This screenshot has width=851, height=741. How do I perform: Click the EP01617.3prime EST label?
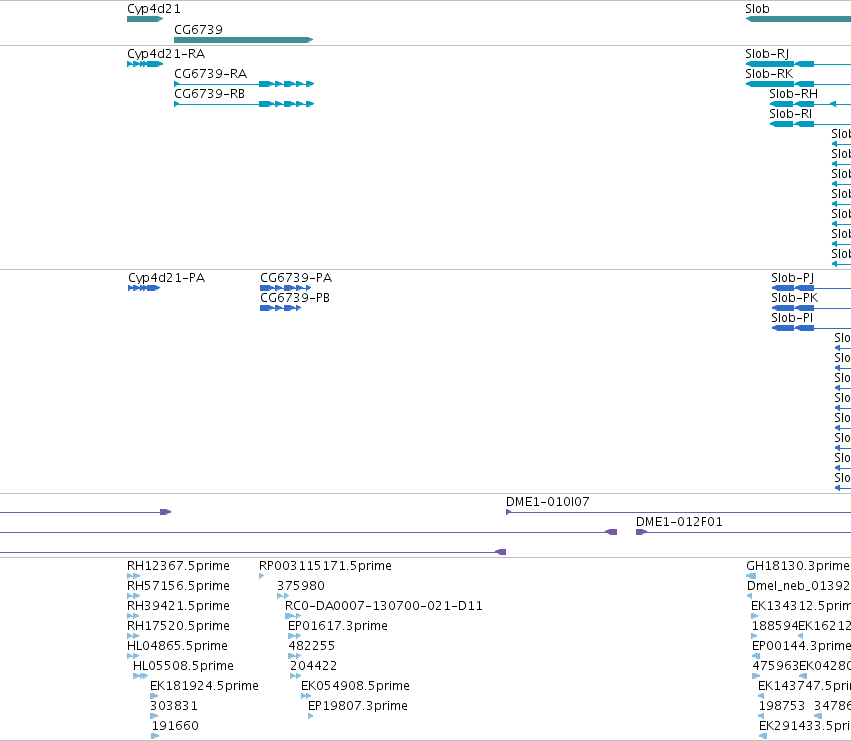(x=338, y=626)
